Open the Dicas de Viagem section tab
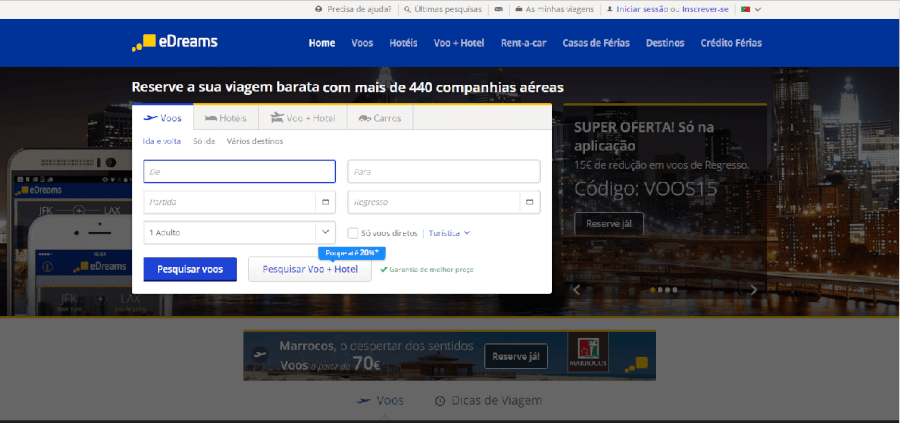 [488, 401]
